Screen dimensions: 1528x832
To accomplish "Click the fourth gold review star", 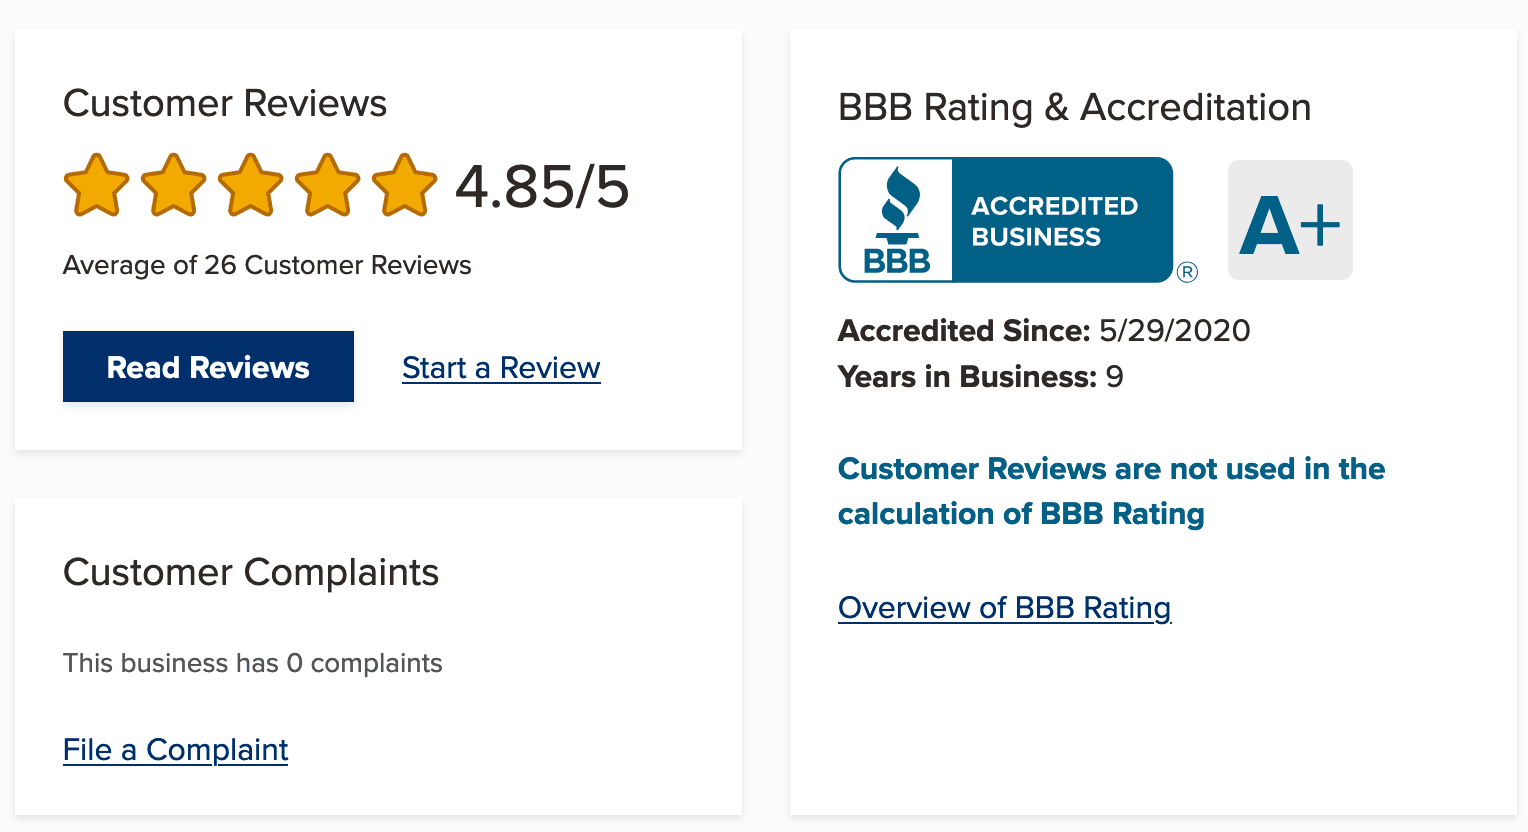I will (327, 185).
